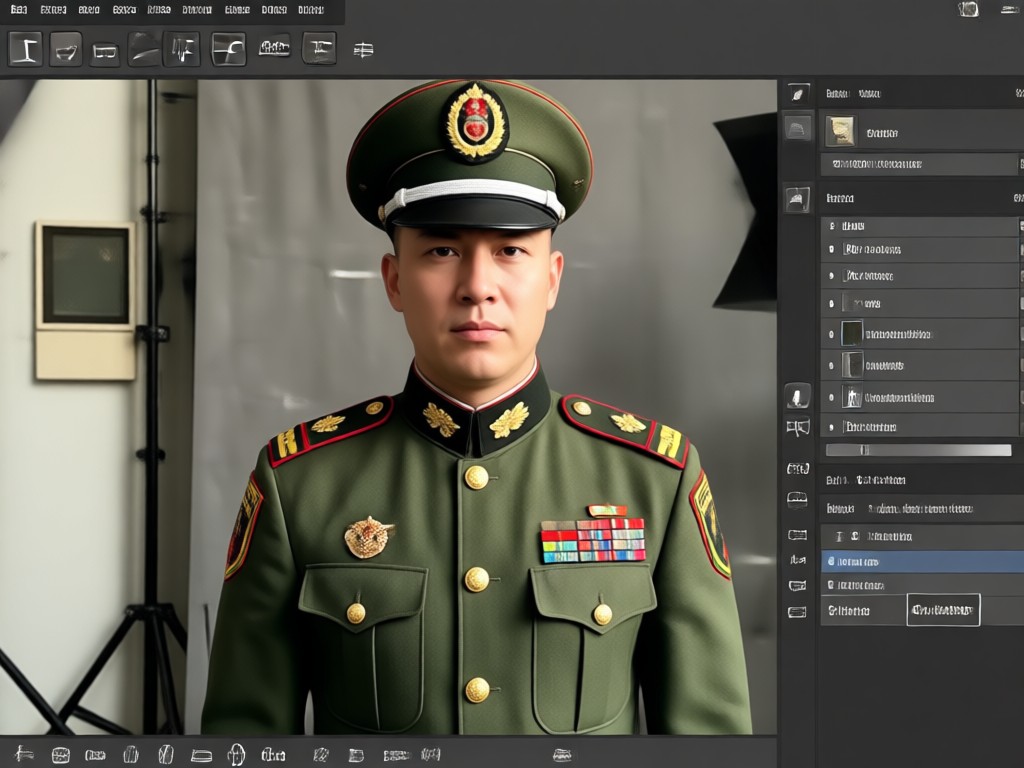Open the rightmost menu in the menu bar
This screenshot has width=1024, height=768.
coord(311,10)
